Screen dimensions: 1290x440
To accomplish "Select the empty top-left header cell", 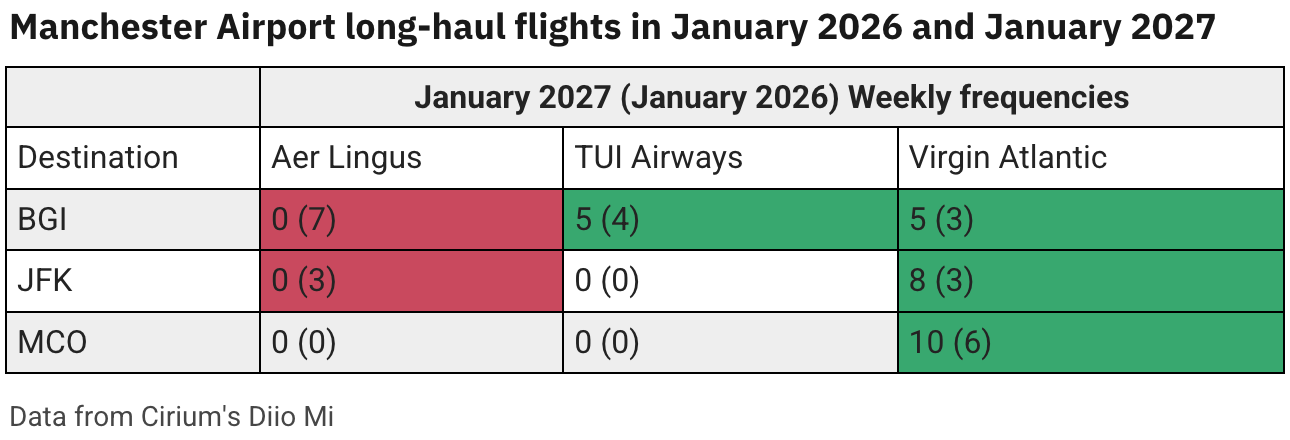I will 133,97.
